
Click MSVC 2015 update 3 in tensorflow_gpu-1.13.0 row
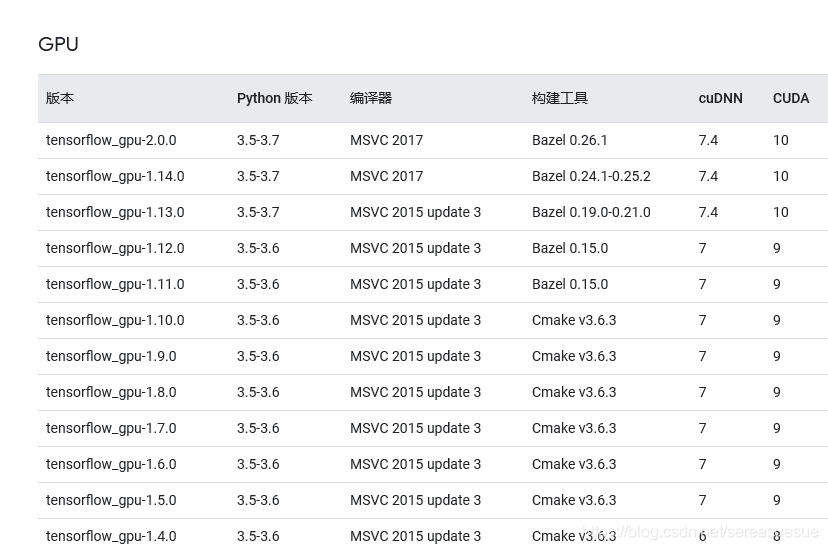pyautogui.click(x=415, y=212)
